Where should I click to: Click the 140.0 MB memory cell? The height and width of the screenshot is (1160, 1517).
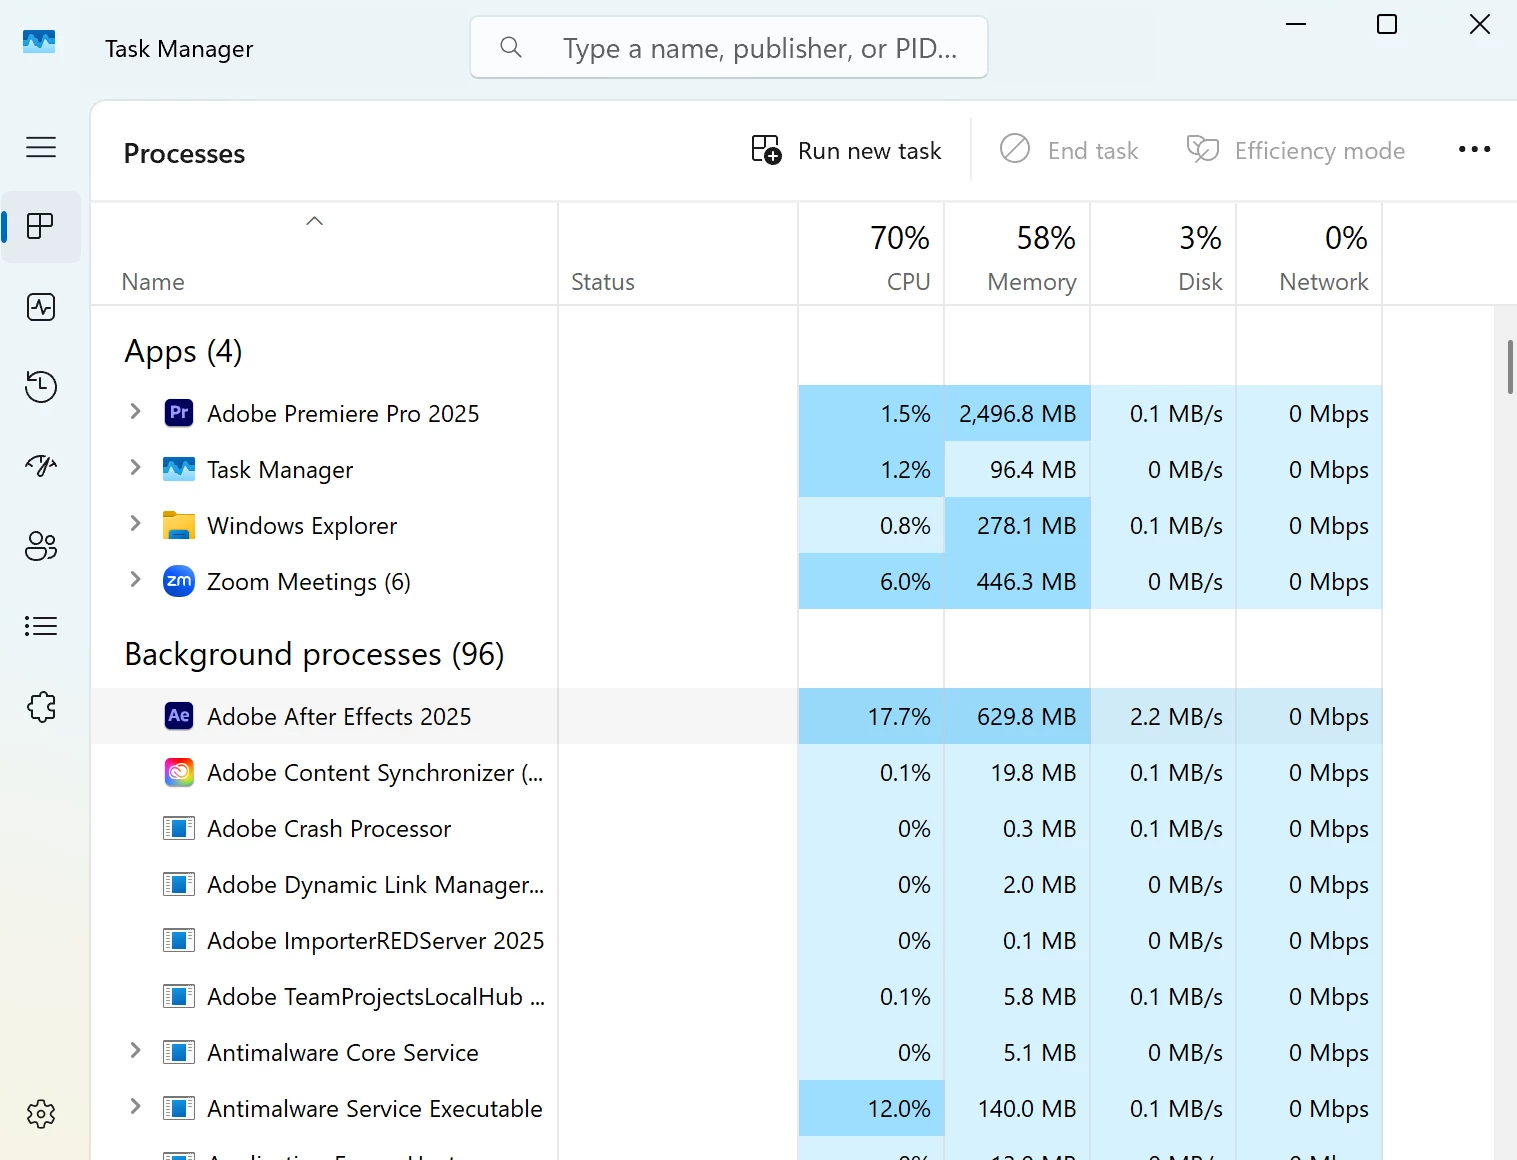coord(1017,1108)
